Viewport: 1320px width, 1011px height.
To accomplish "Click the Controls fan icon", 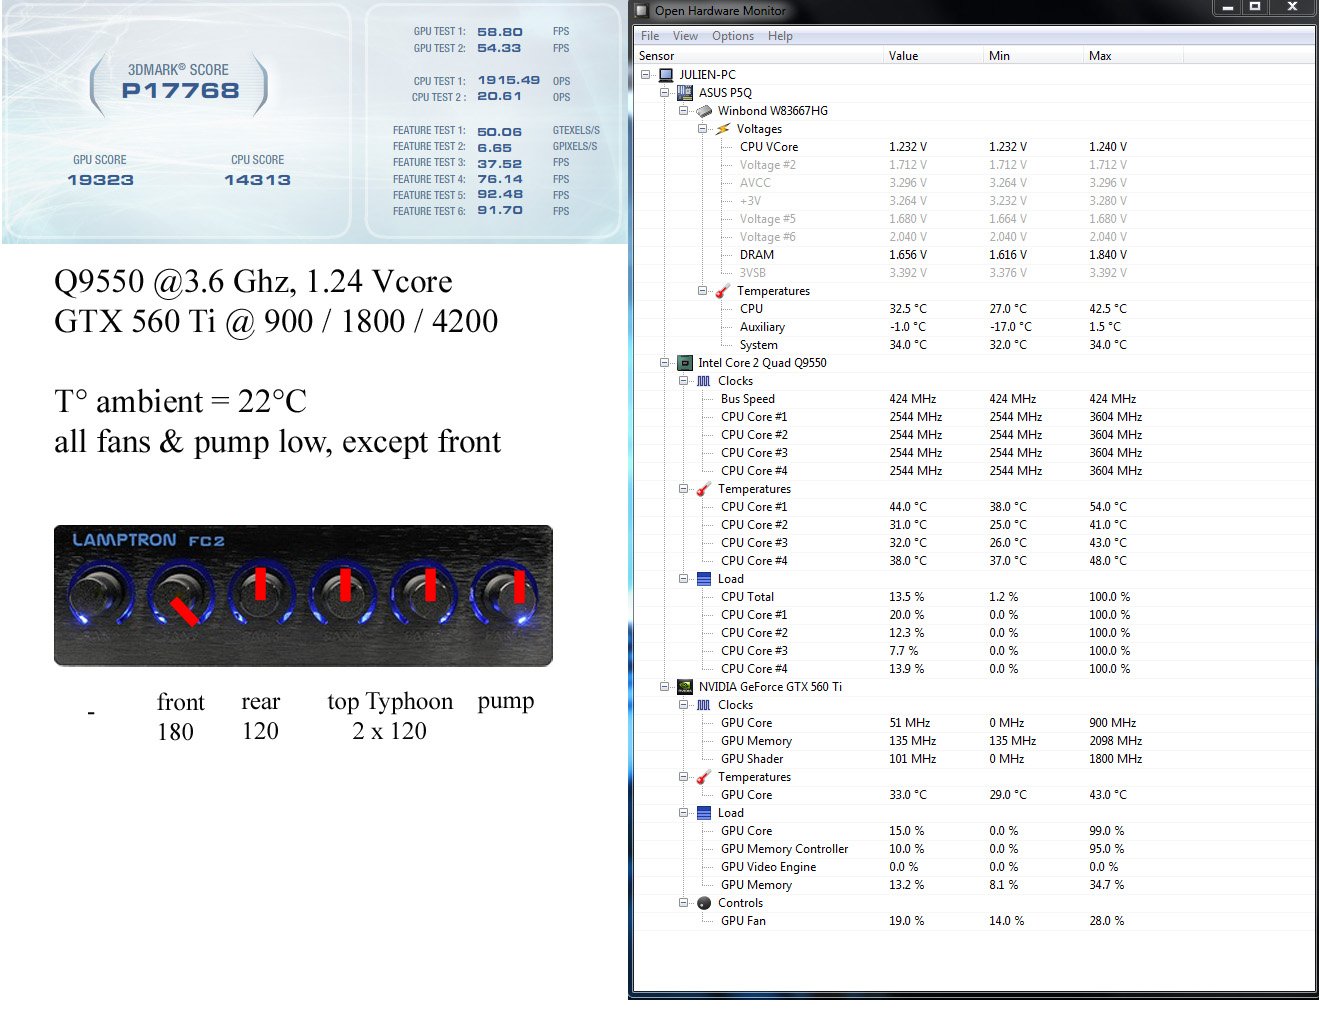I will tap(704, 903).
